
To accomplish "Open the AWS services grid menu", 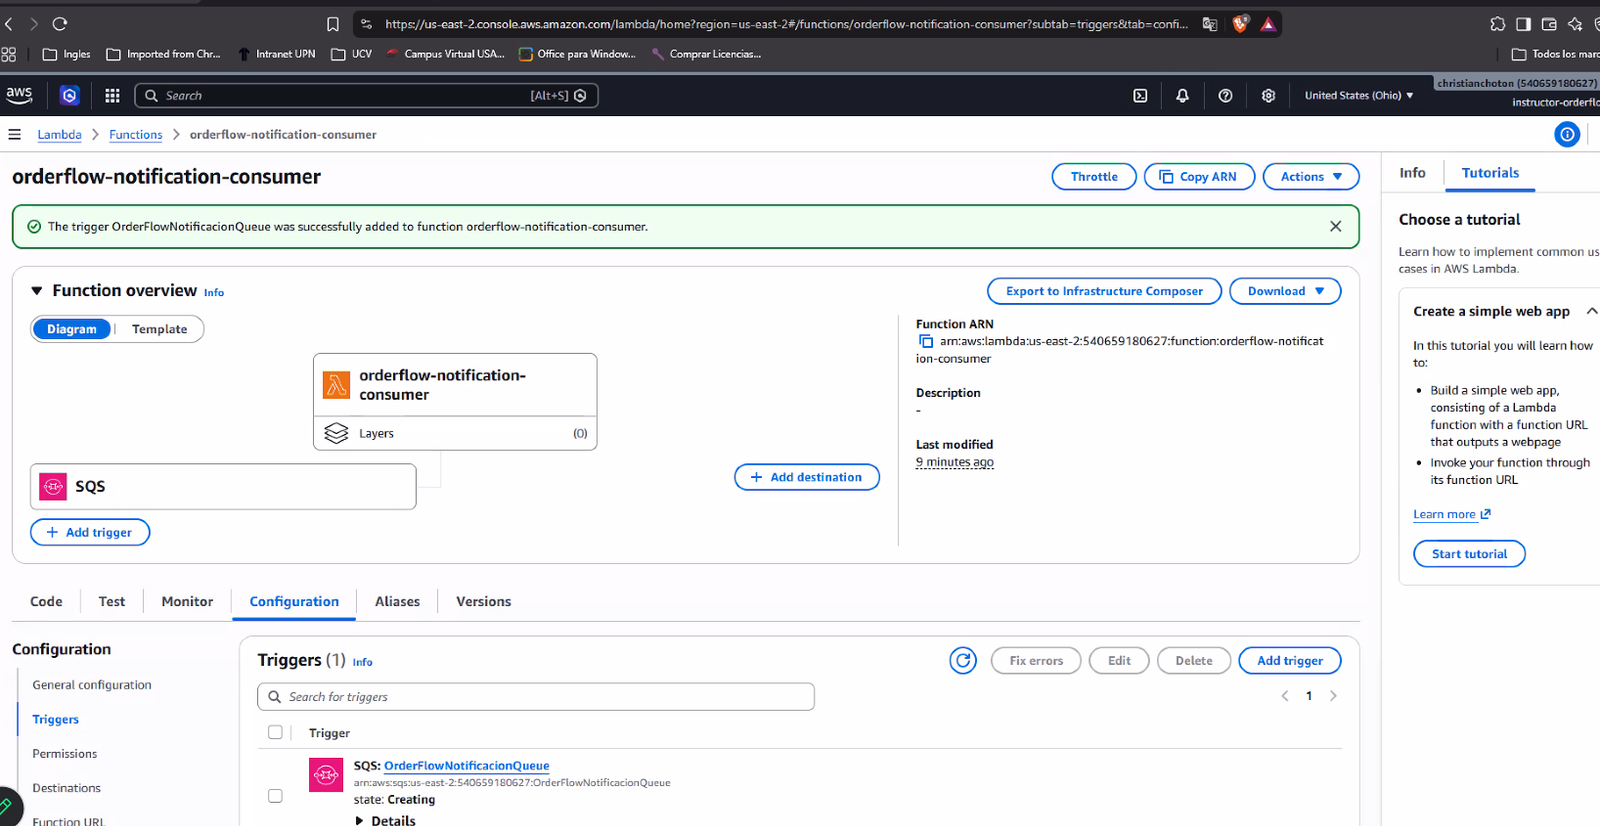I will pos(112,95).
